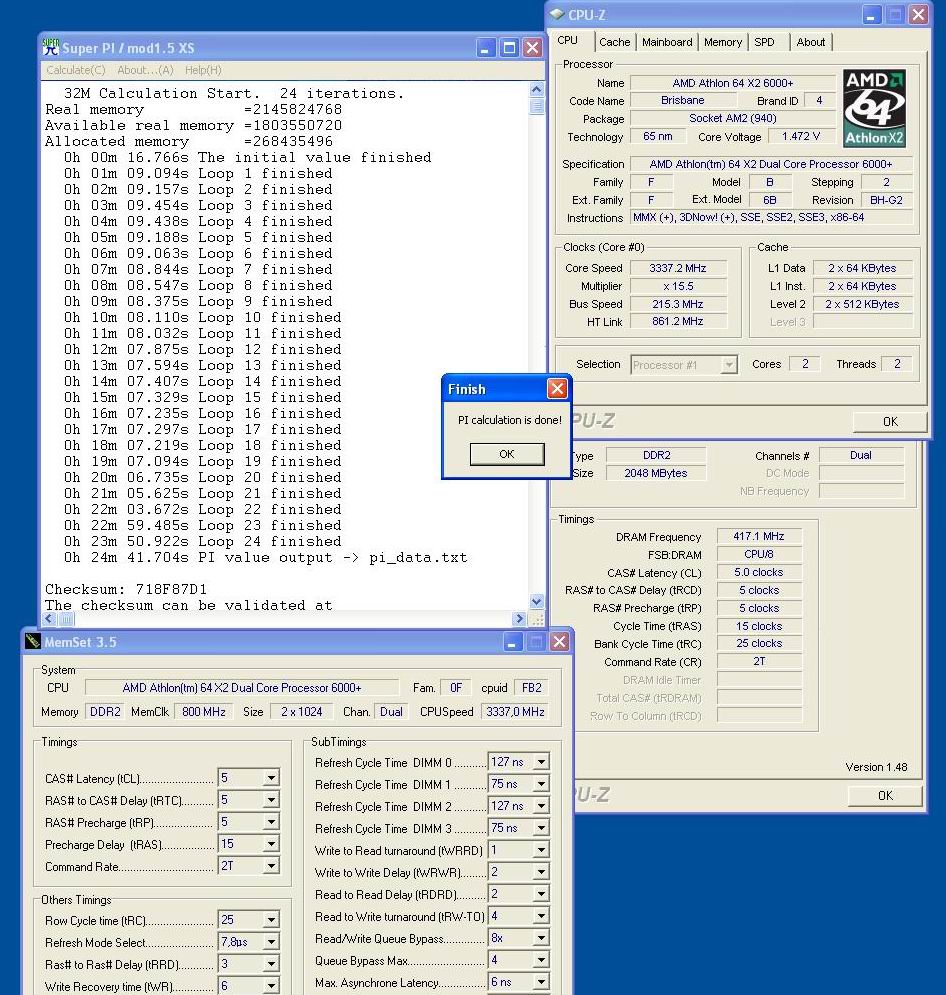Click OK in the Finish dialog
Screen dimensions: 946x995
tap(507, 454)
